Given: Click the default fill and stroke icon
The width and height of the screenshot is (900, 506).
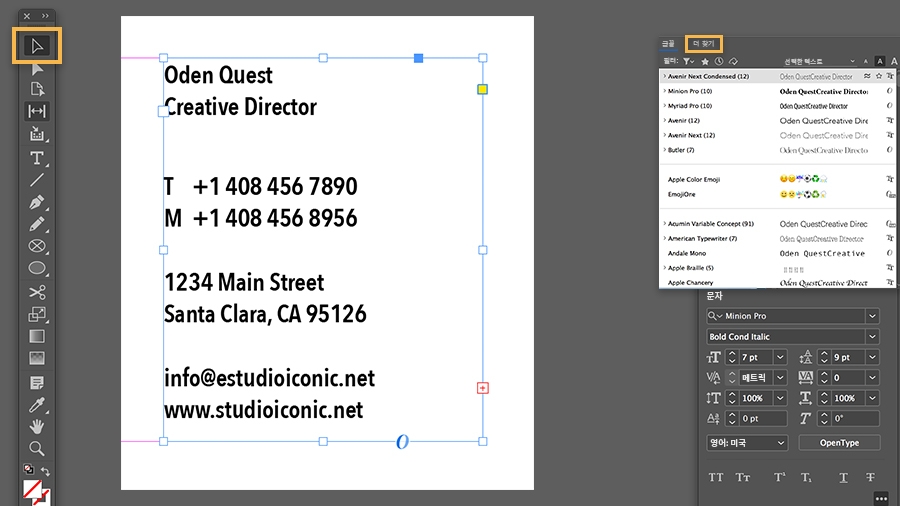Looking at the screenshot, I should click(x=28, y=469).
